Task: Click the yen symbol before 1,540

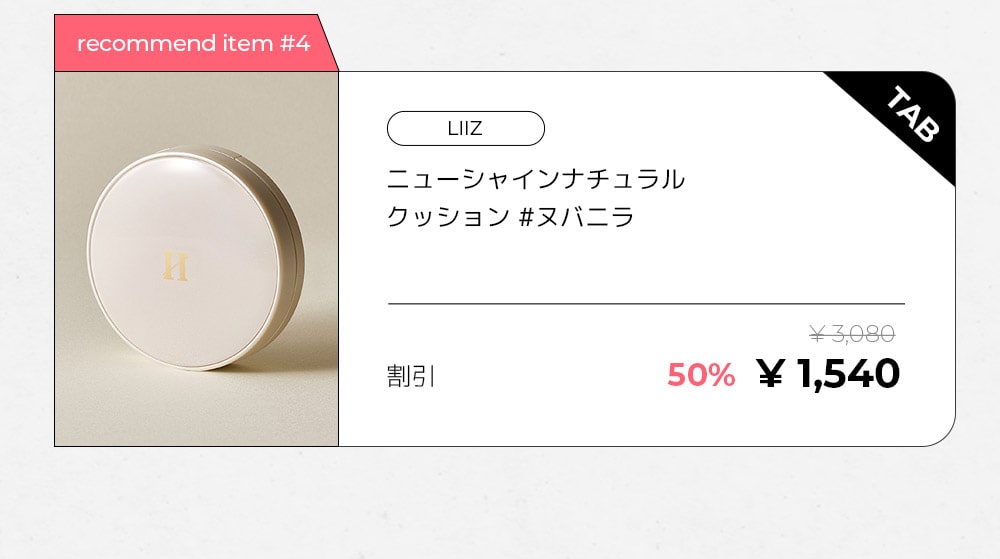Action: [x=769, y=374]
